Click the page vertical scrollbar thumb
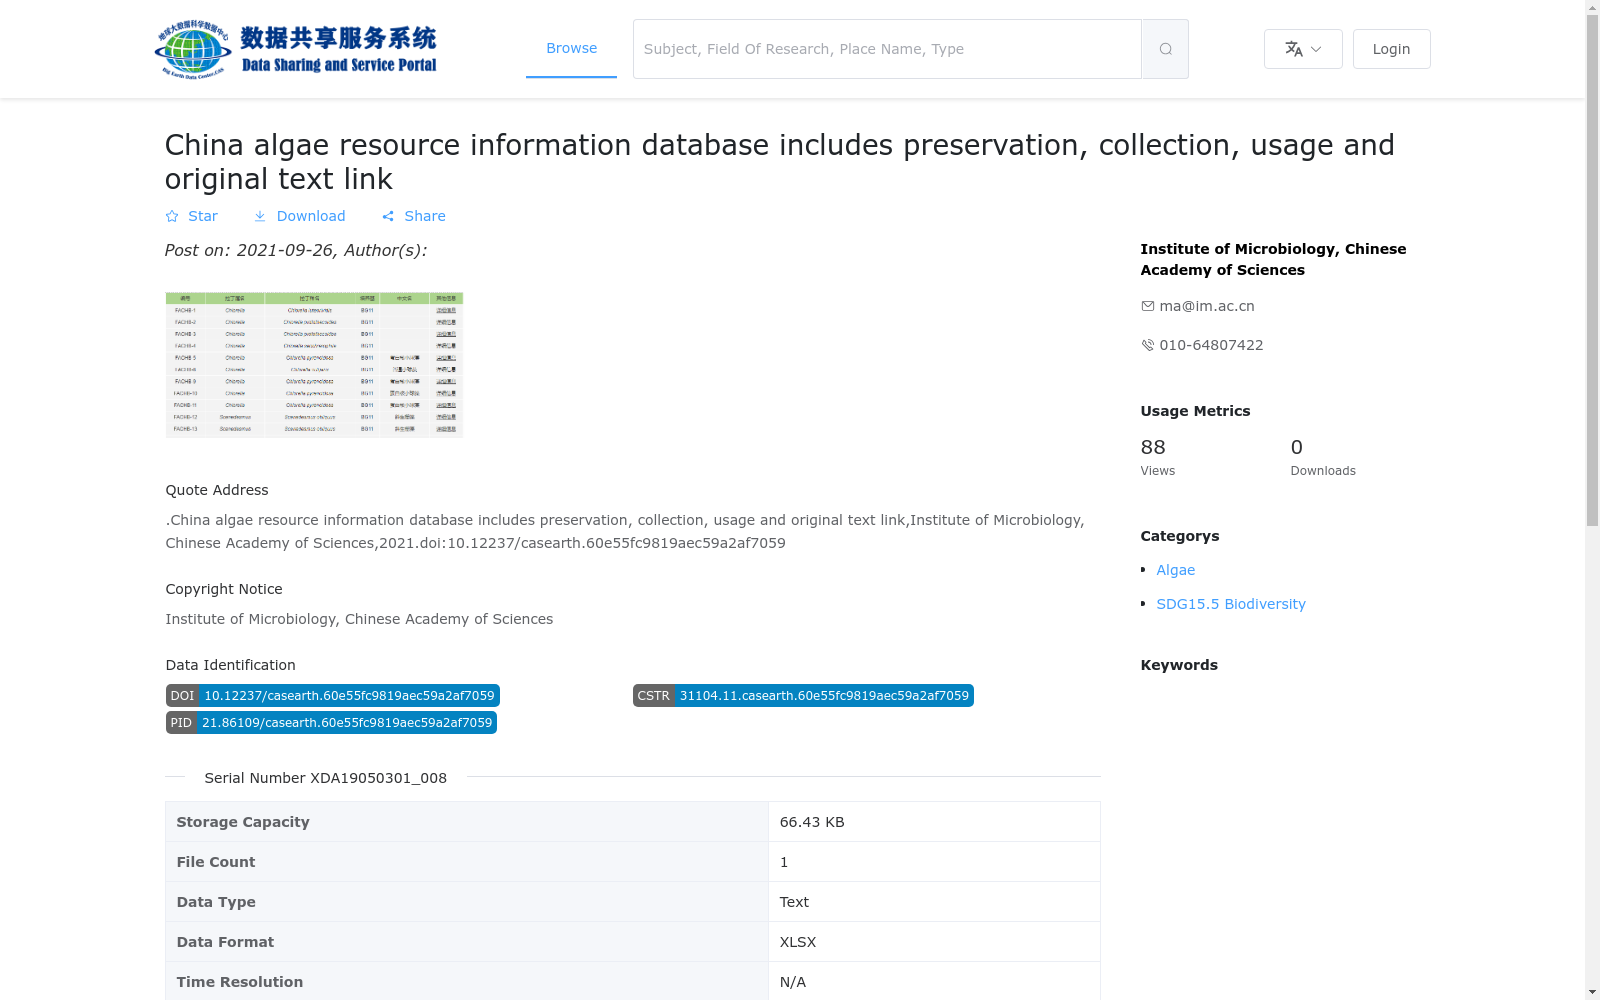This screenshot has height=1000, width=1600. pyautogui.click(x=1592, y=270)
